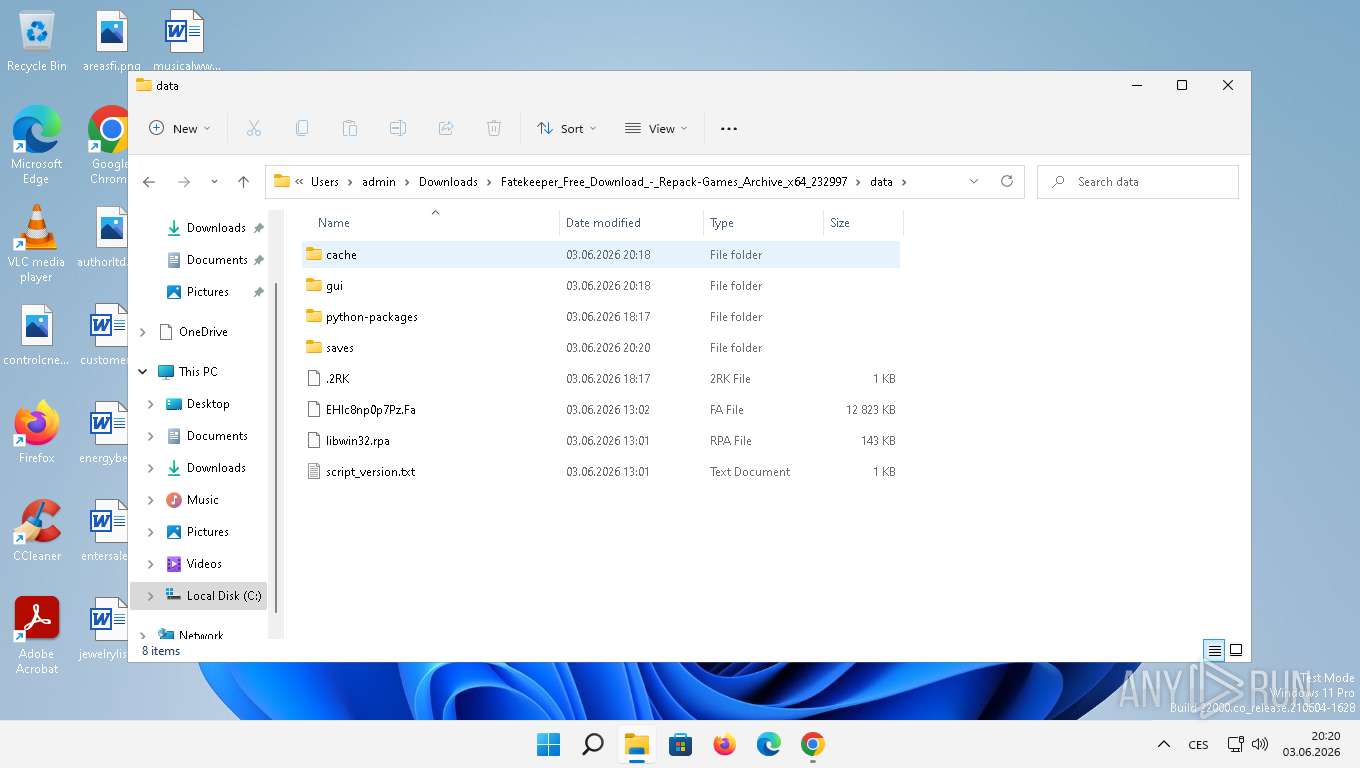This screenshot has width=1360, height=768.
Task: Select the saves folder row
Action: pyautogui.click(x=601, y=348)
